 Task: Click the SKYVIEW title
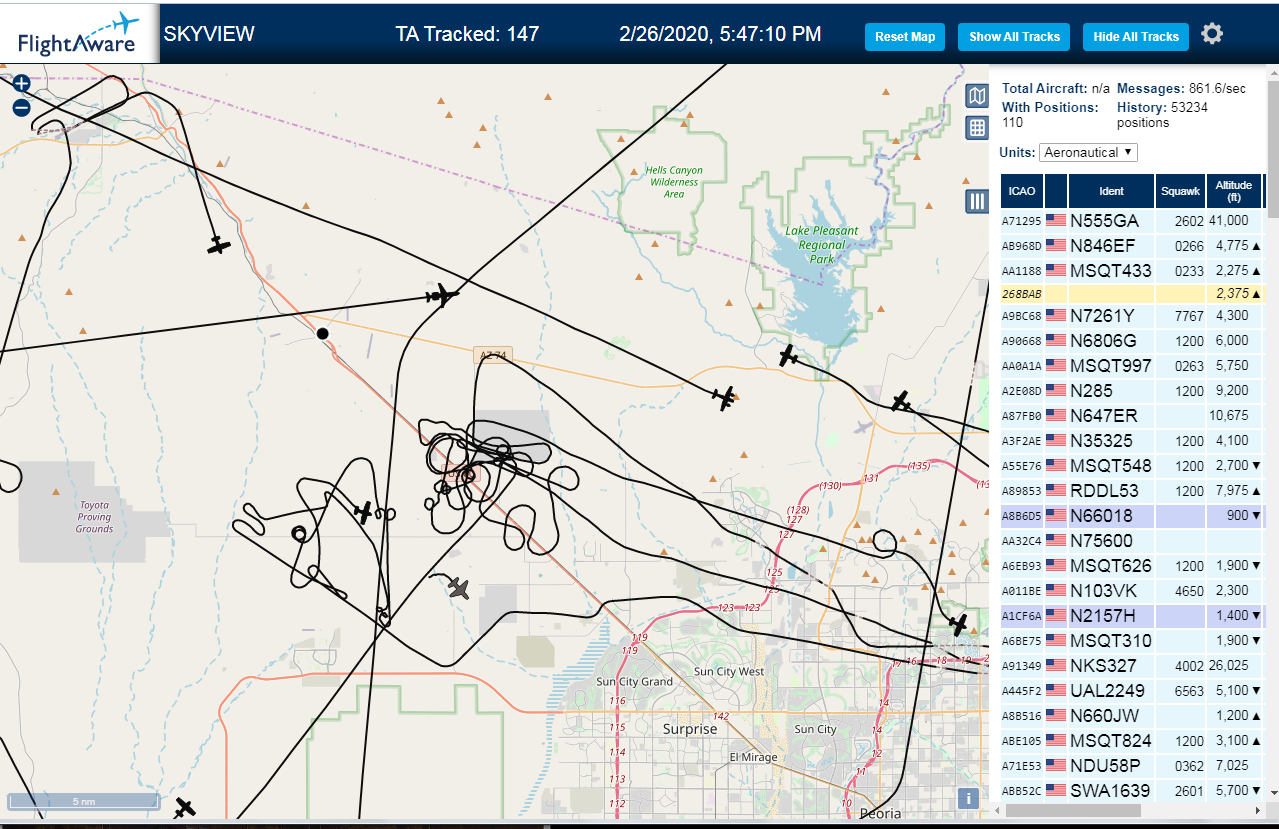[x=209, y=34]
